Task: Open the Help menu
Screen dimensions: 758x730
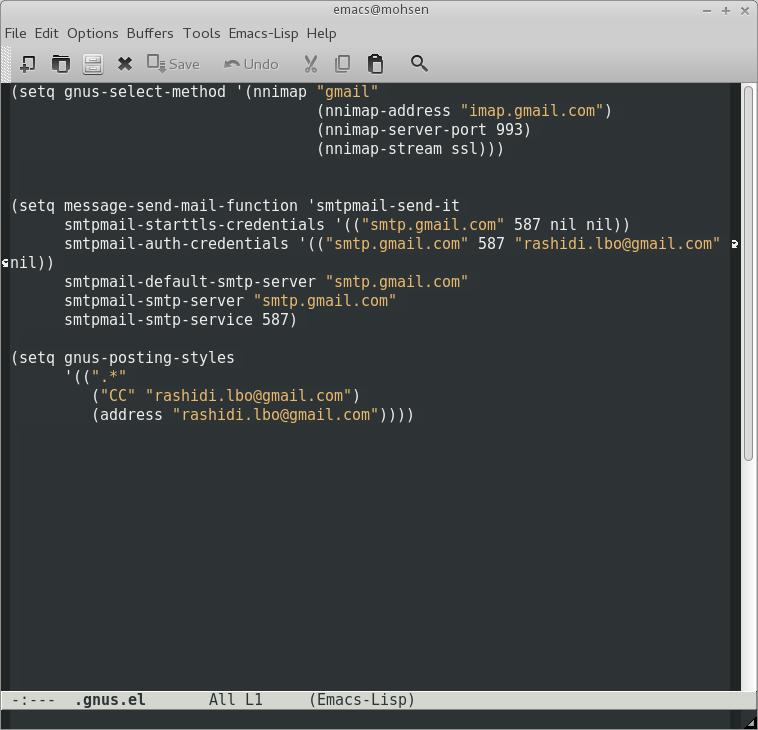Action: point(321,33)
